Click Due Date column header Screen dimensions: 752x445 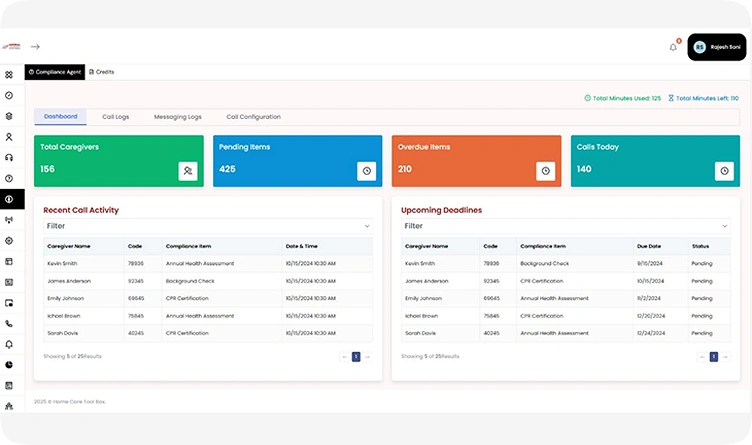coord(649,246)
